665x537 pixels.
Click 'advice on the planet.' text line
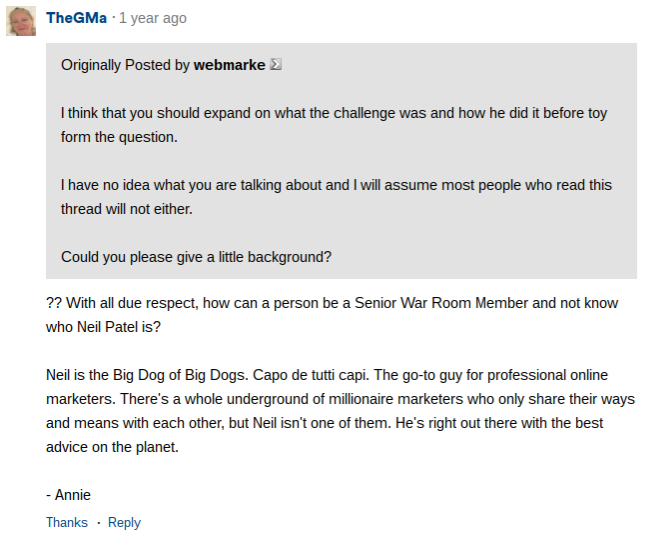pyautogui.click(x=112, y=446)
